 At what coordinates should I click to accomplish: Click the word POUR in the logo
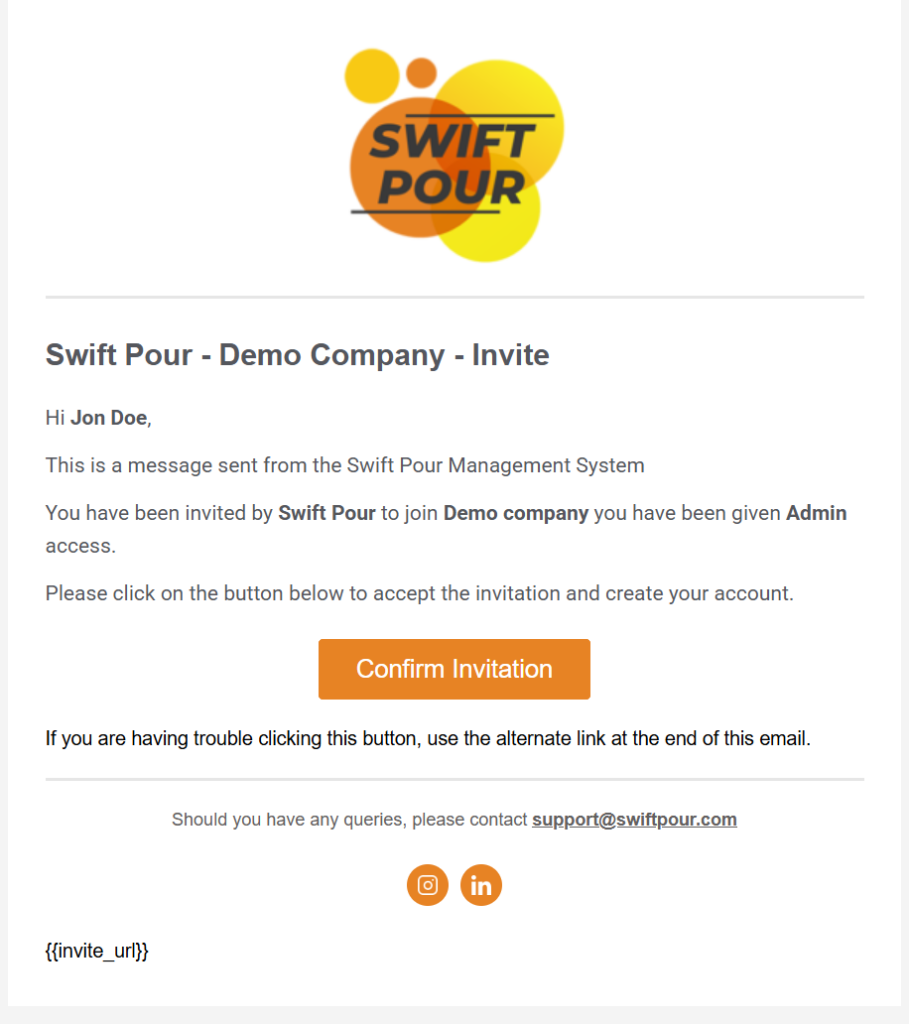pyautogui.click(x=451, y=187)
